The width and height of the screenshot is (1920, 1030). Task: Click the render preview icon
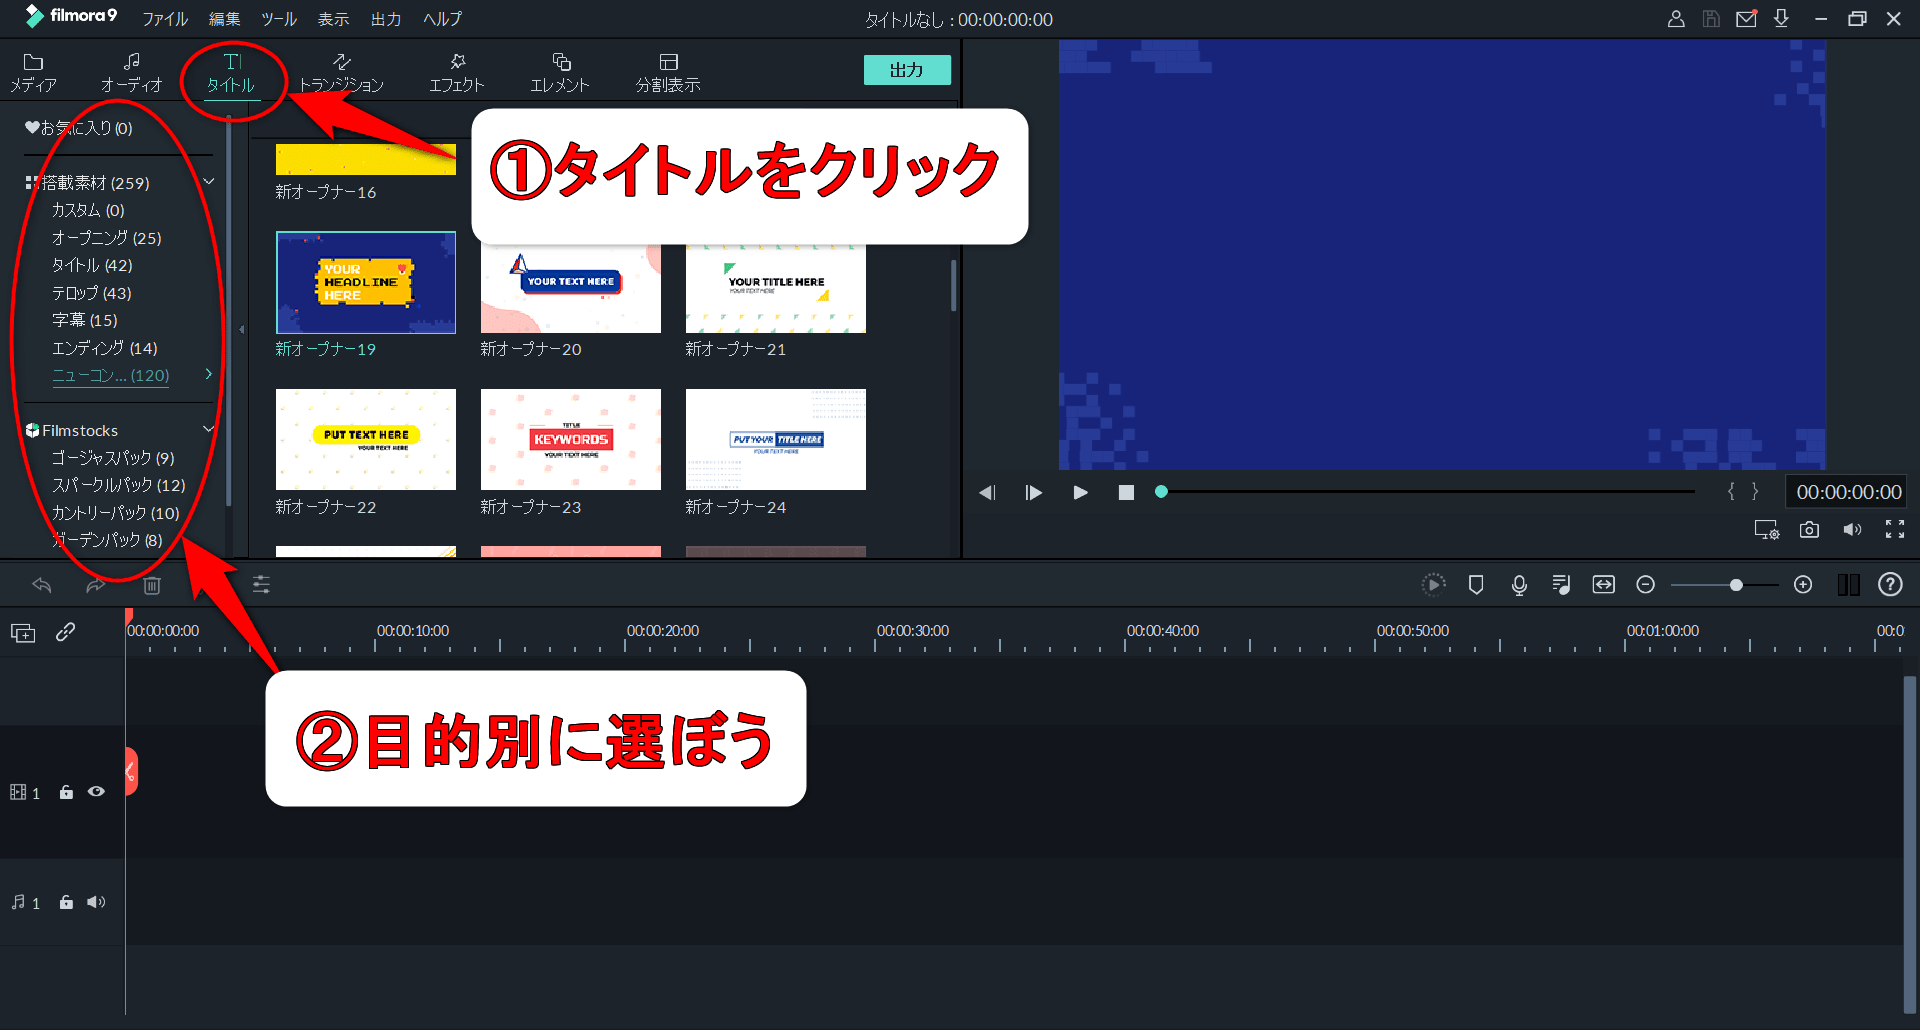(1433, 585)
